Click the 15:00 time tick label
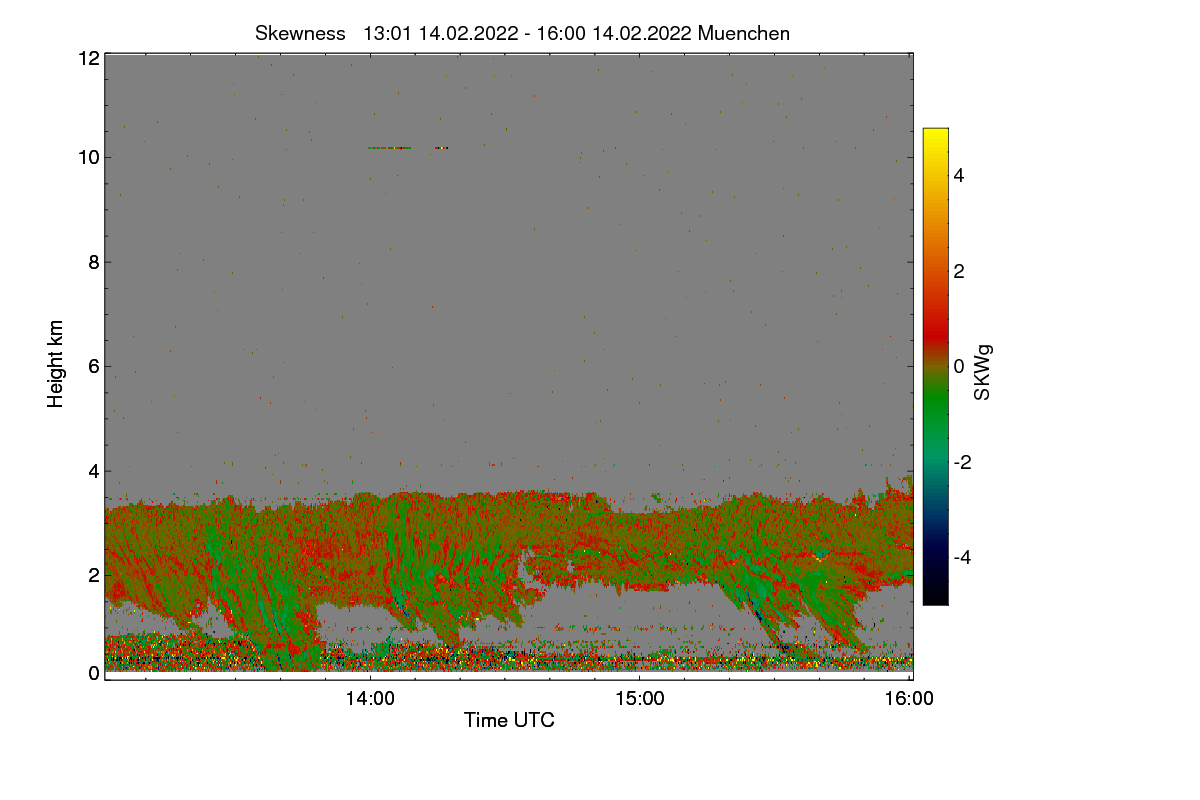The width and height of the screenshot is (1200, 800). (640, 699)
